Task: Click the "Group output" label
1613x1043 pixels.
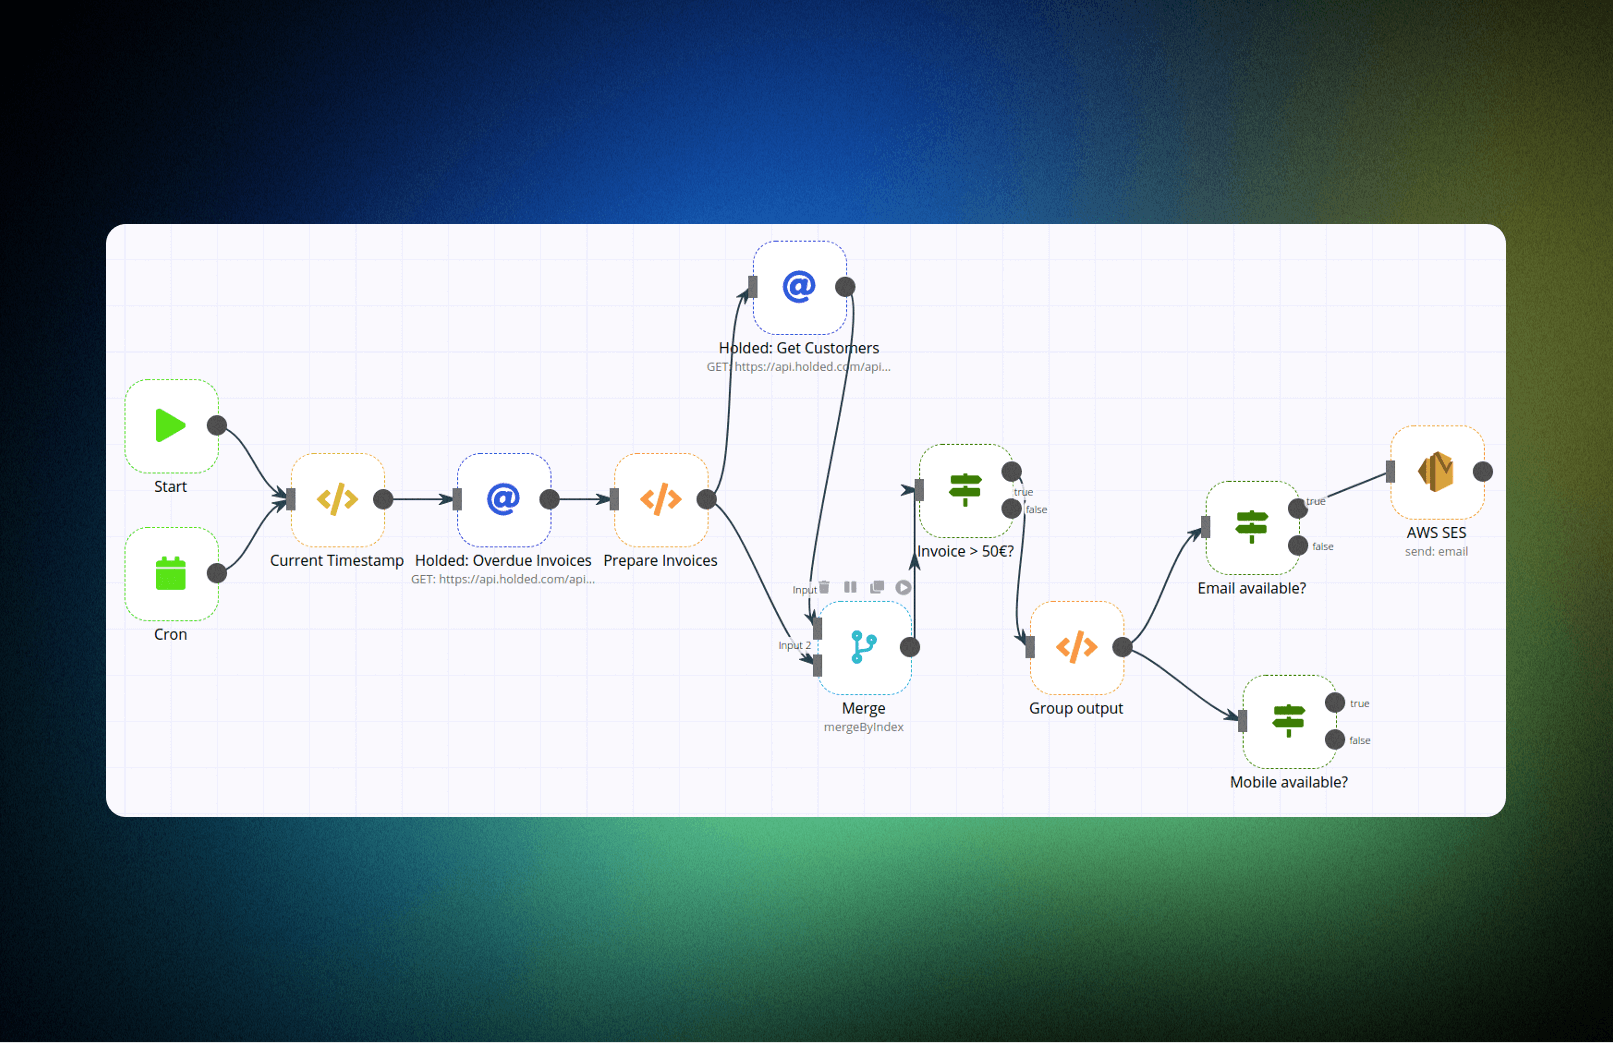Action: (1077, 708)
